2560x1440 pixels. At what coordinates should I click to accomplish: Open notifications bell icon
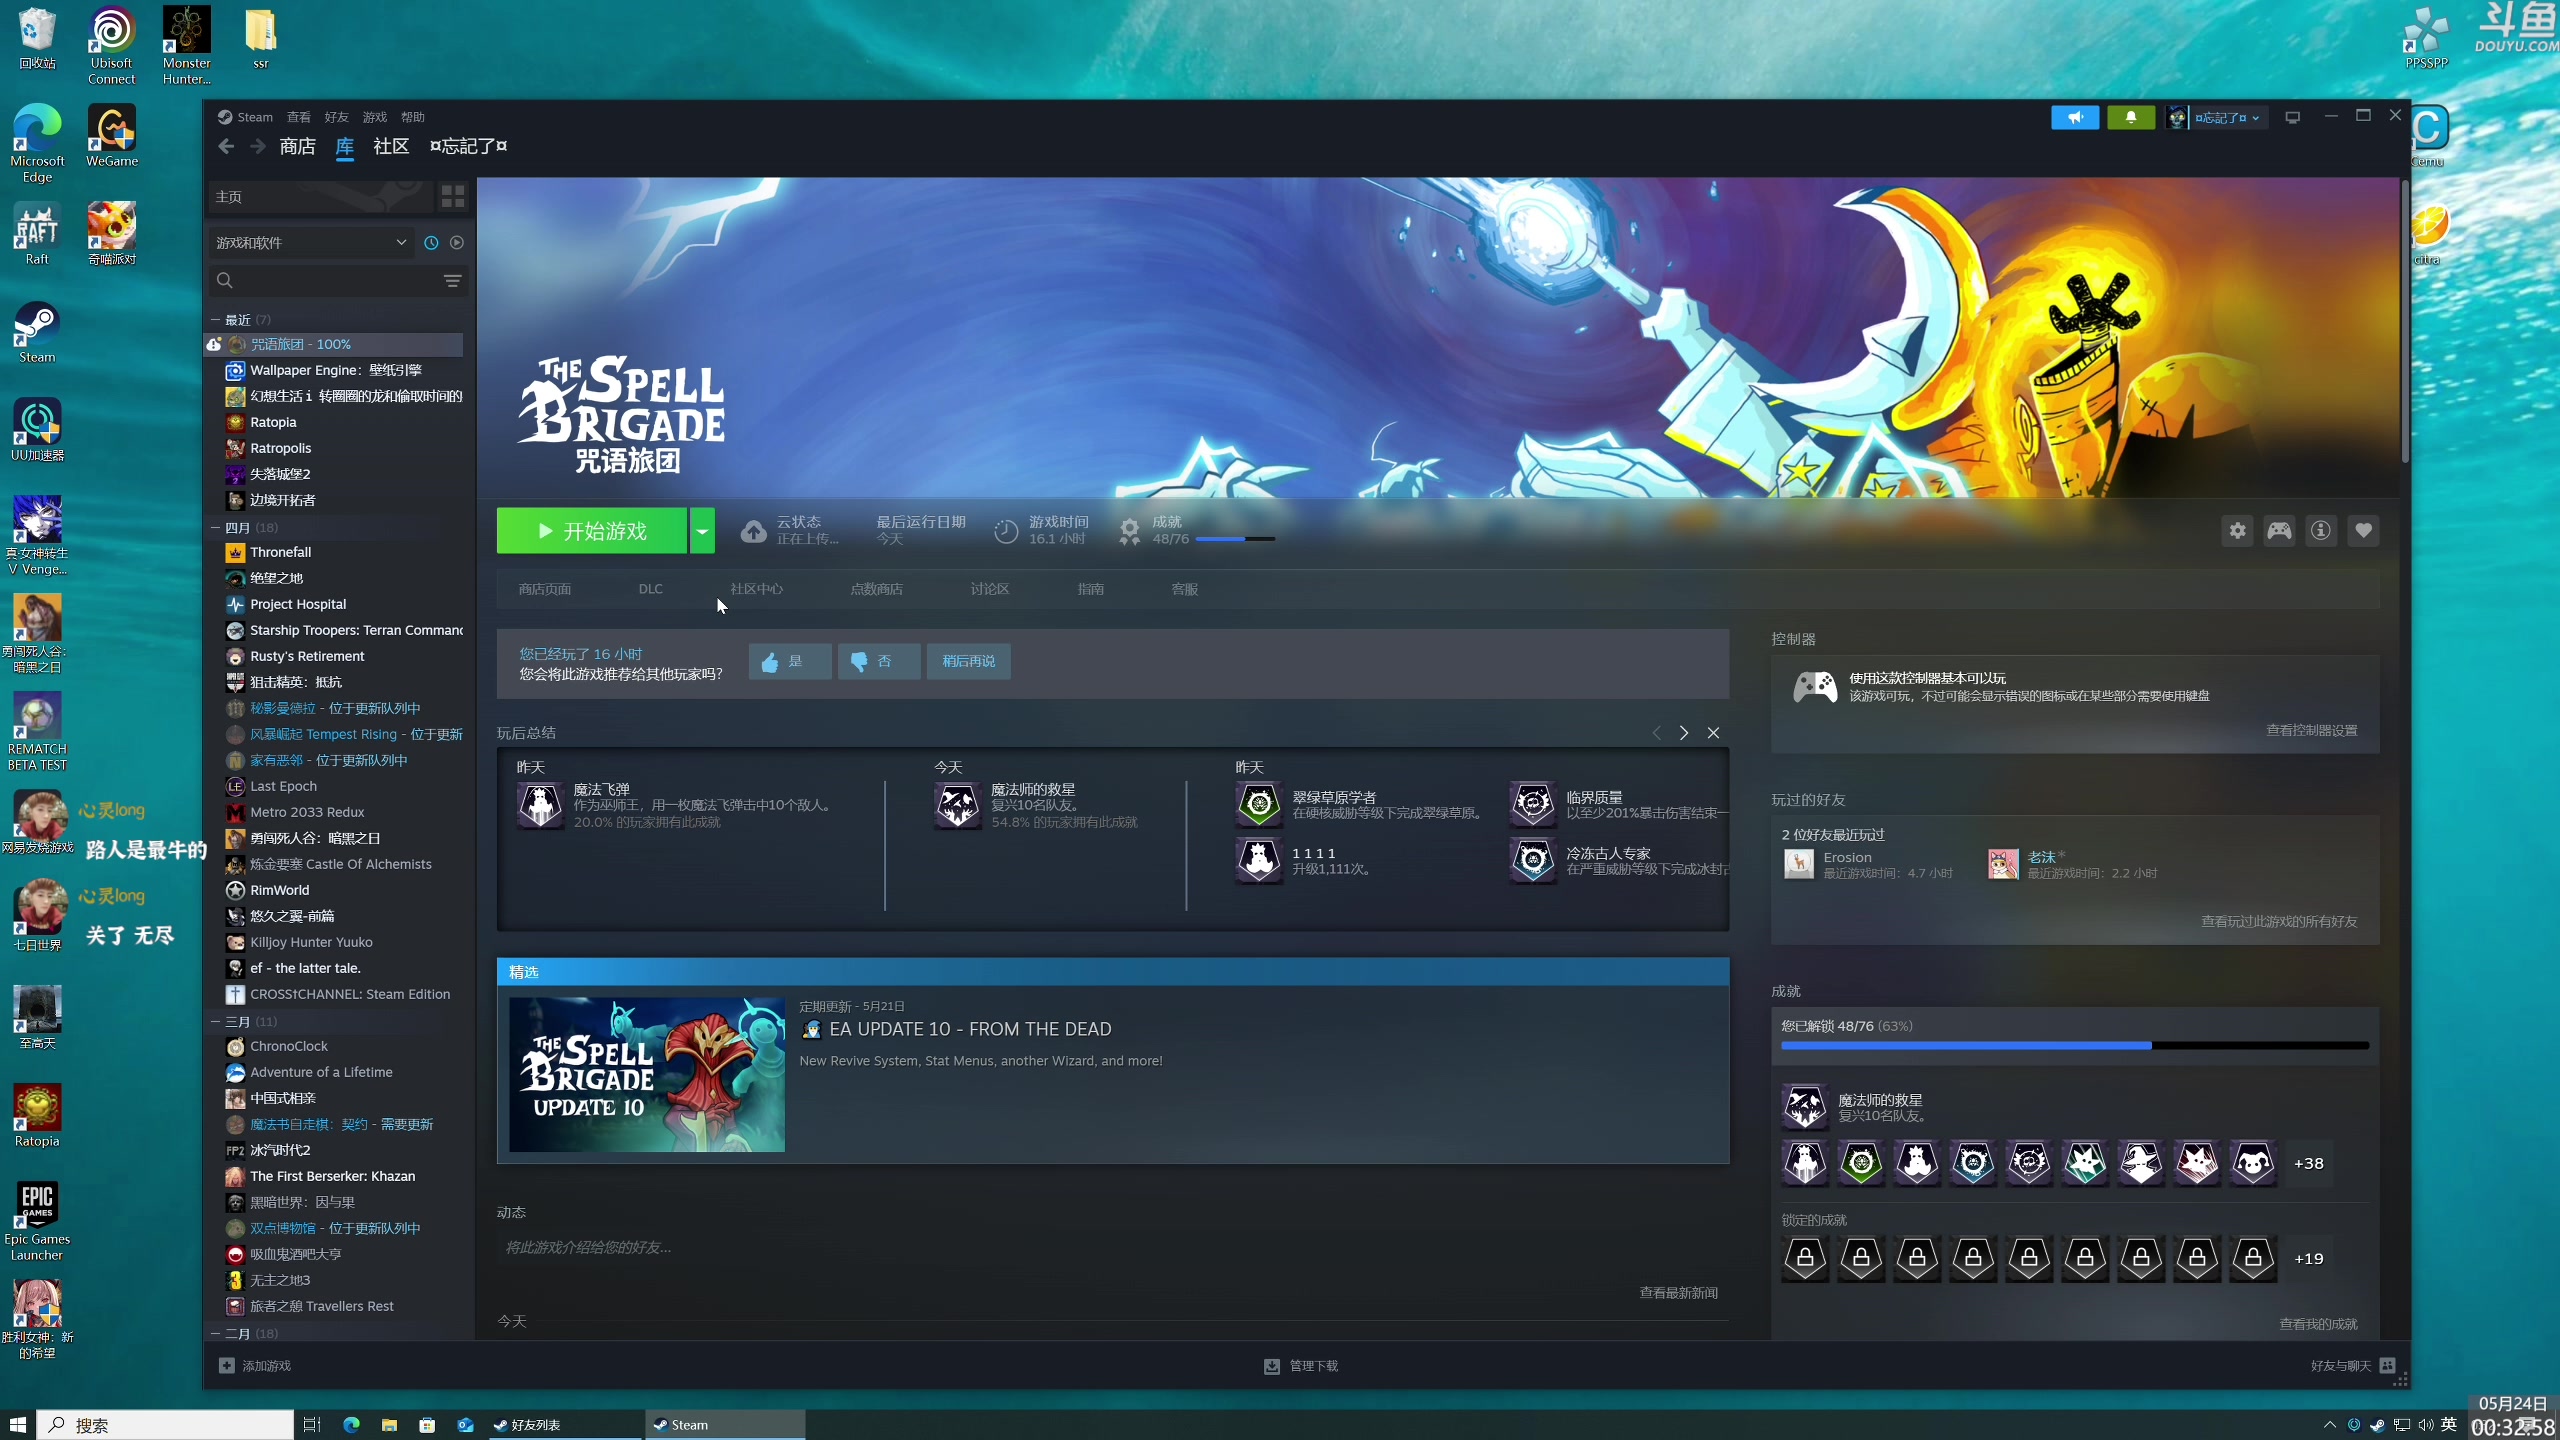click(x=2131, y=117)
